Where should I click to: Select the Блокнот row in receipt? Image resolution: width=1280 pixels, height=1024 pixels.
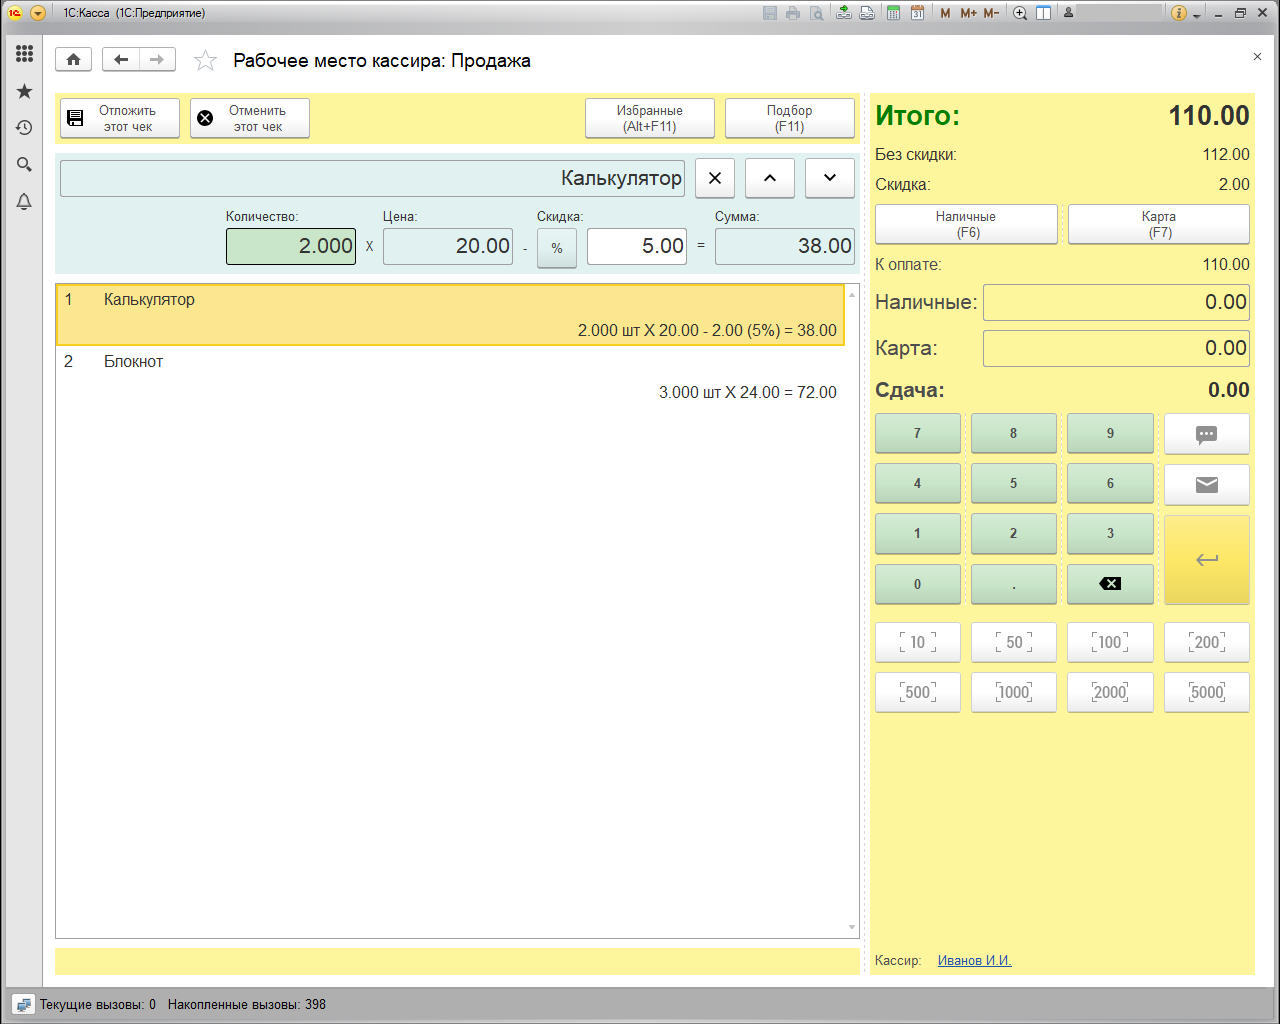tap(450, 377)
